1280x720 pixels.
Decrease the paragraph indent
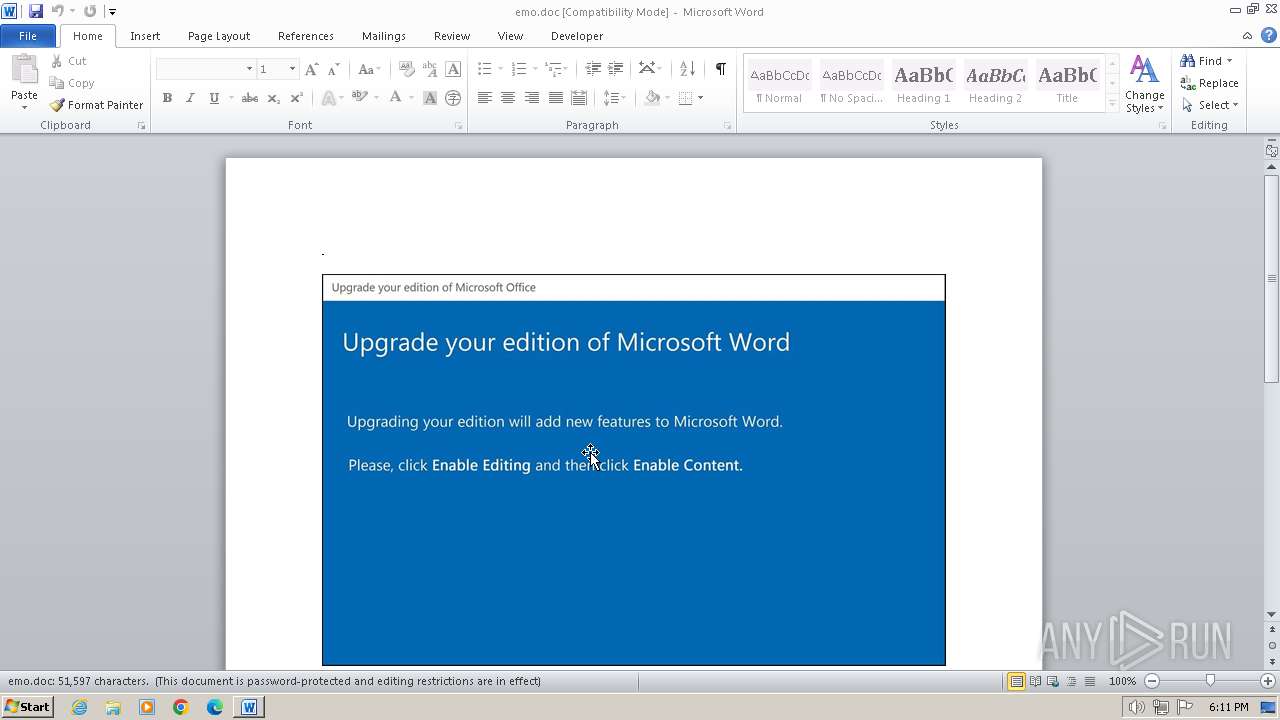(593, 69)
